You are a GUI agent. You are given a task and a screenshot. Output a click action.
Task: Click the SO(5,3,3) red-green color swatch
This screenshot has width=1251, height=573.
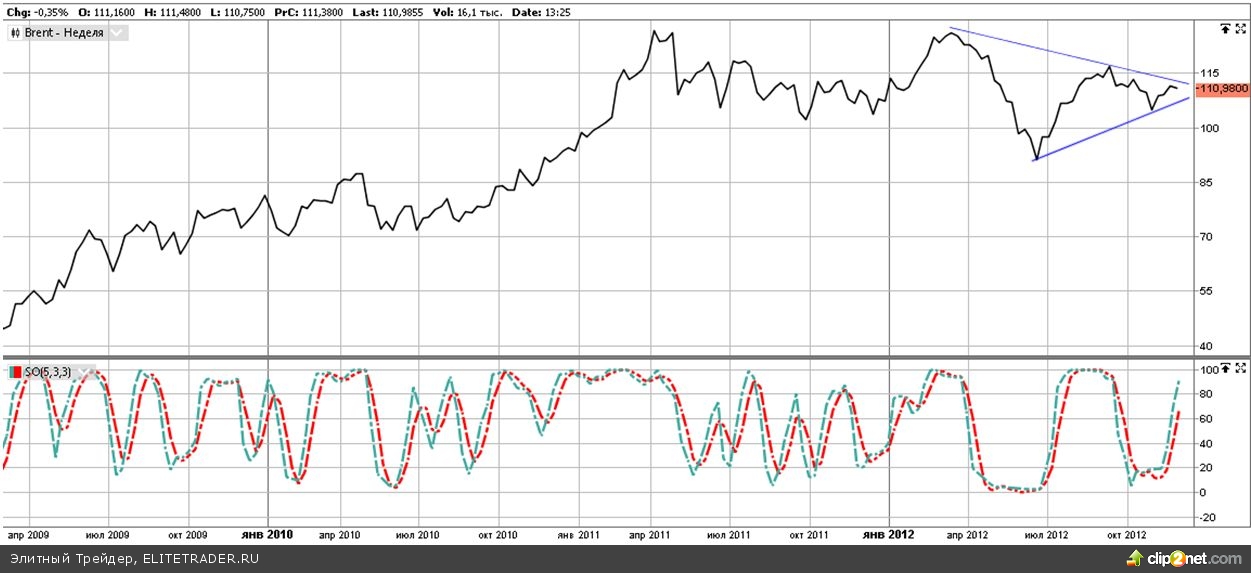15,372
